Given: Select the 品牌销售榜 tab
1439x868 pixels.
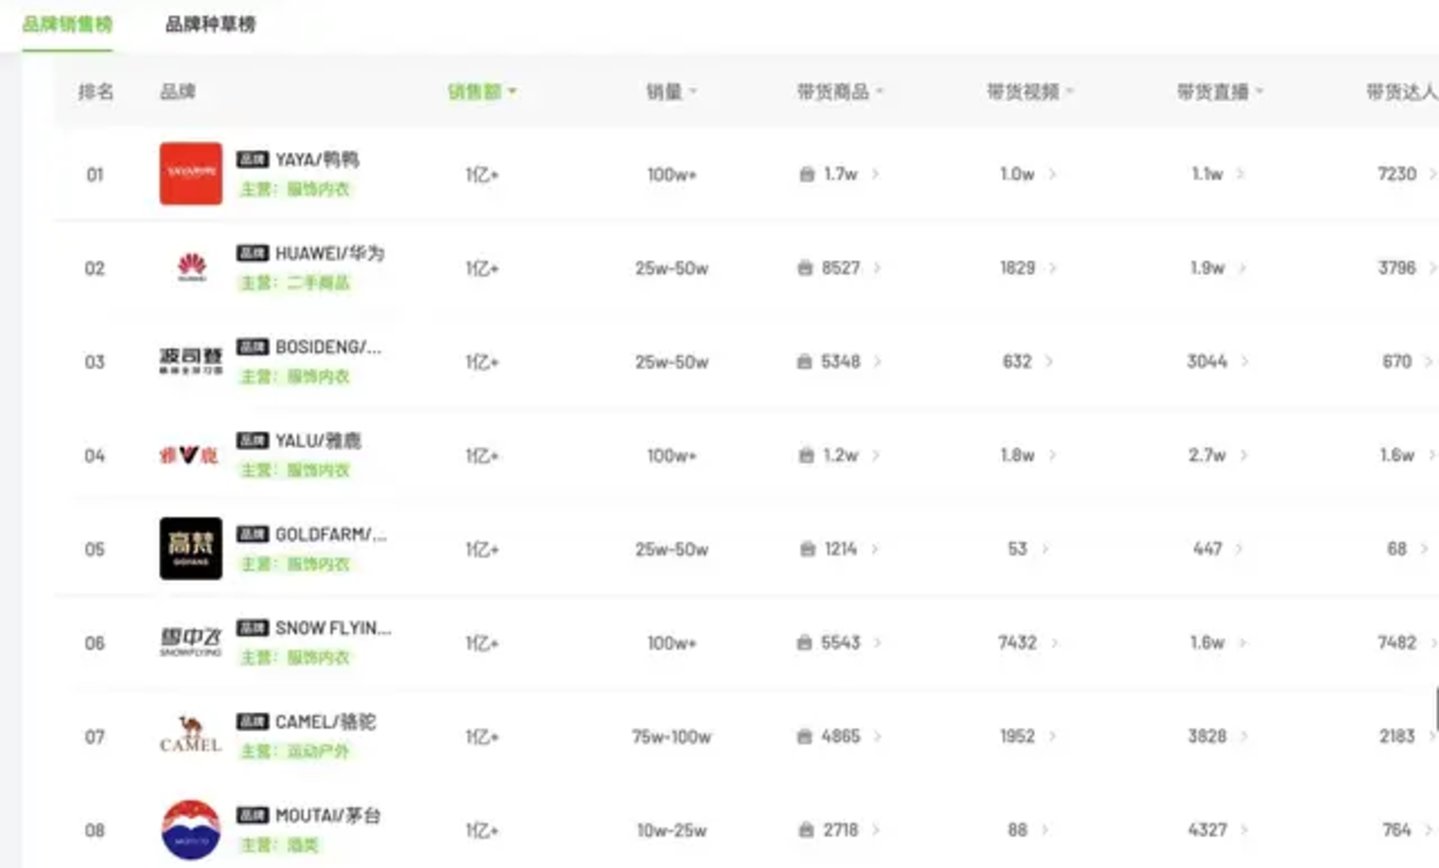Looking at the screenshot, I should click(x=67, y=24).
